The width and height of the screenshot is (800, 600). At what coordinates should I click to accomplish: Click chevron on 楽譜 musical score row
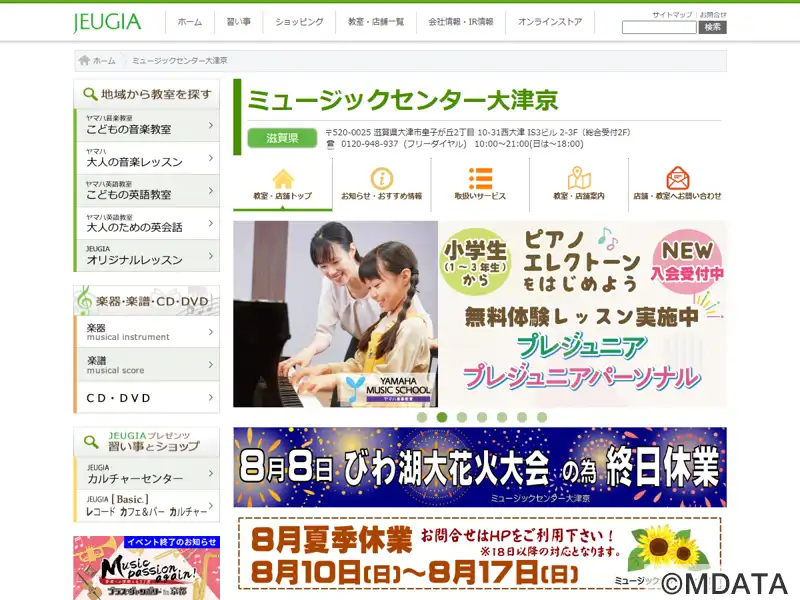point(211,365)
